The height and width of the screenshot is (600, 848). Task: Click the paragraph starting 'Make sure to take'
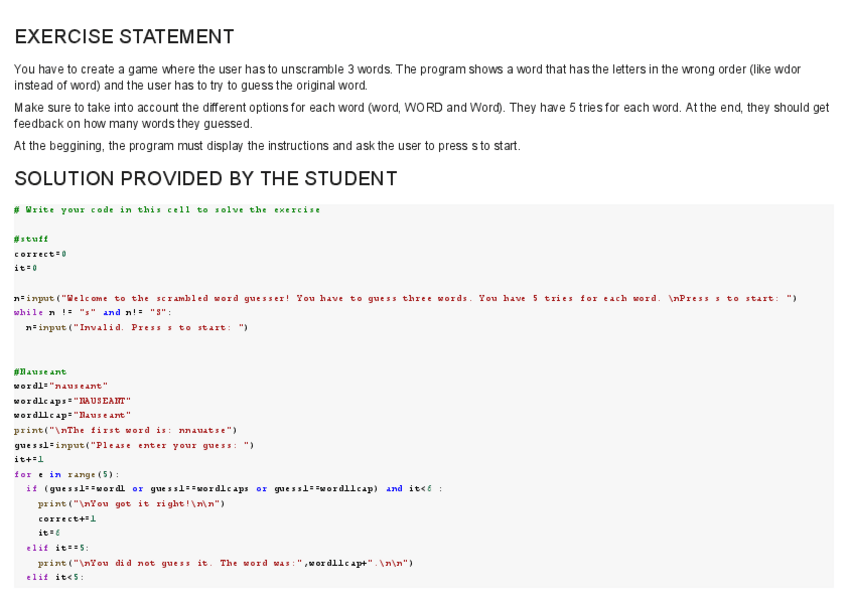pos(421,115)
